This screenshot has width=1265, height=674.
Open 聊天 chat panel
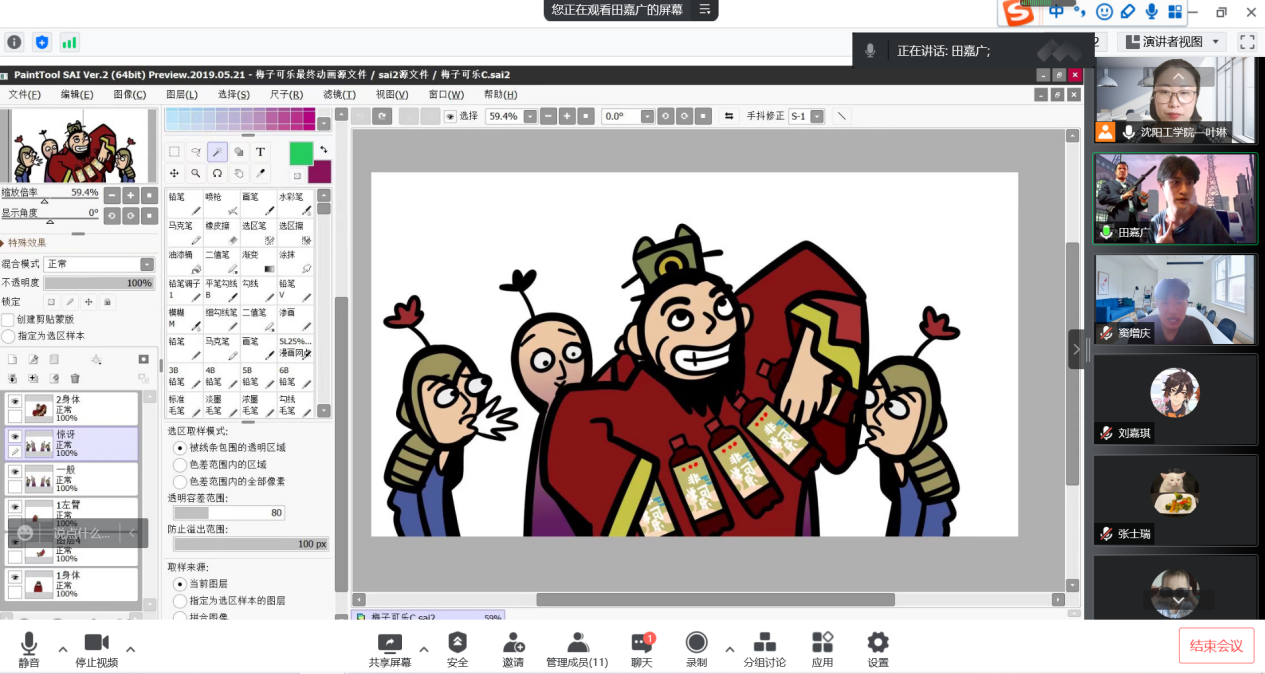tap(641, 650)
